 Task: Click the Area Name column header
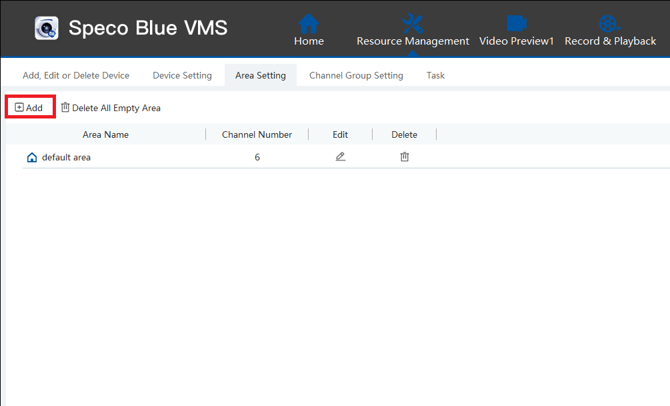tap(105, 135)
